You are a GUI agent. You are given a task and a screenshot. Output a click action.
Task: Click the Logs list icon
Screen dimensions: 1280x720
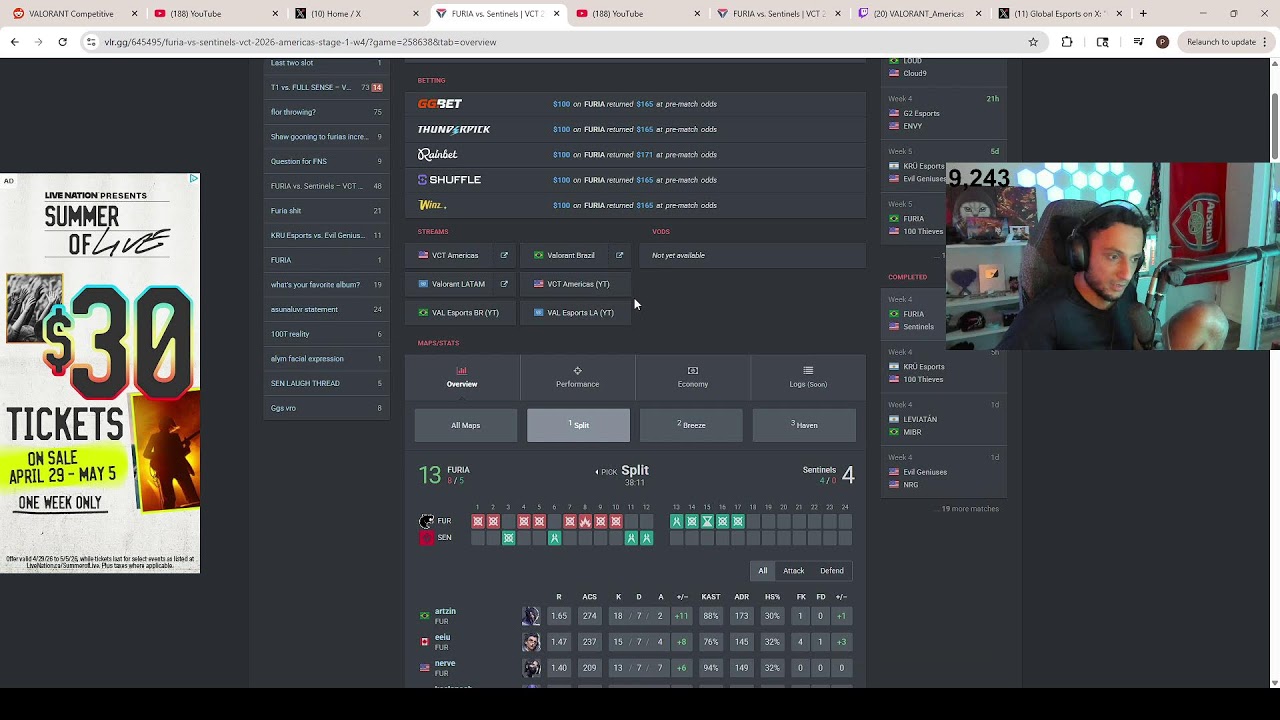pos(808,371)
